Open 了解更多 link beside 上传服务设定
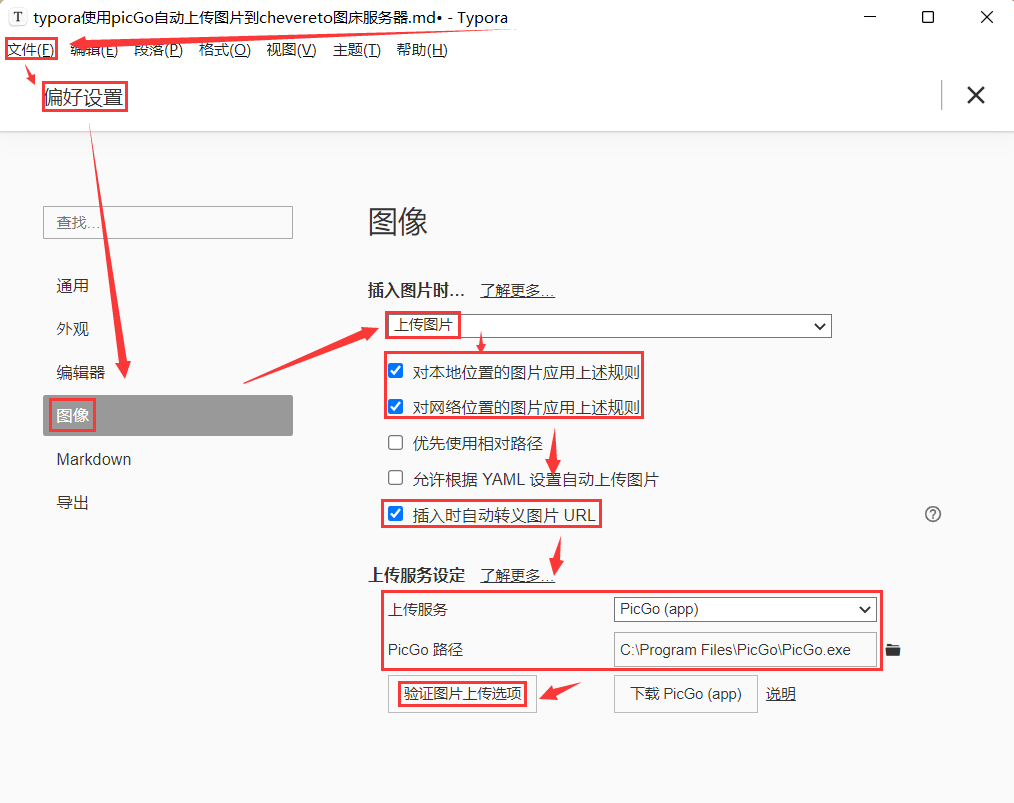This screenshot has width=1014, height=803. click(517, 575)
